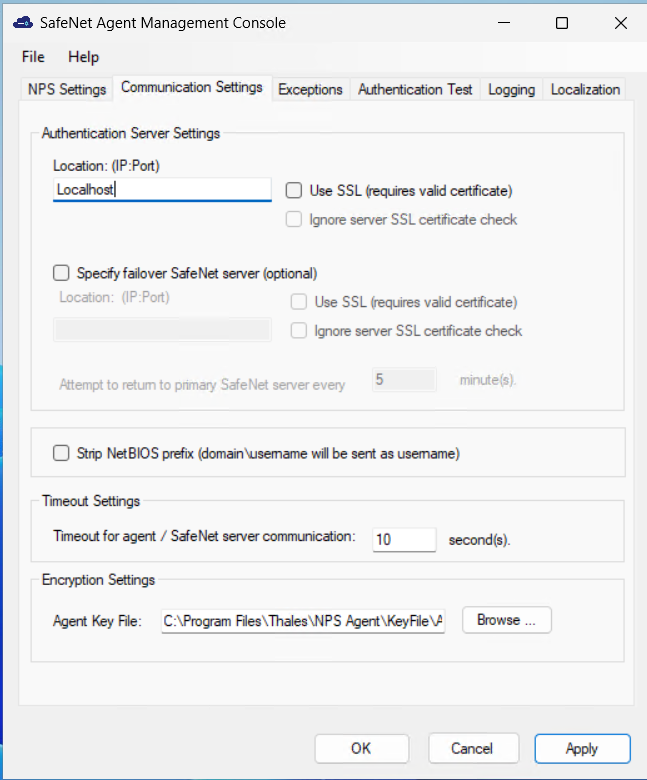Toggle Ignore server SSL certificate check for primary server
This screenshot has height=780, width=647.
click(293, 219)
